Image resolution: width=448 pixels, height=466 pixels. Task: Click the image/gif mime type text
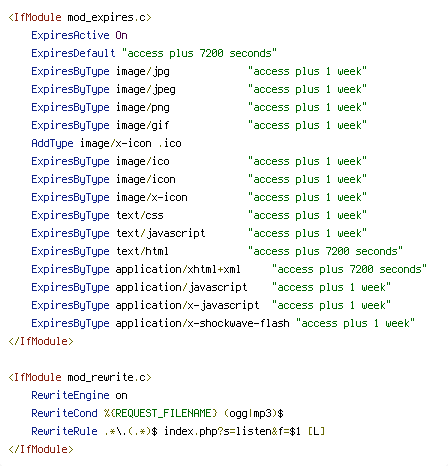pos(143,125)
